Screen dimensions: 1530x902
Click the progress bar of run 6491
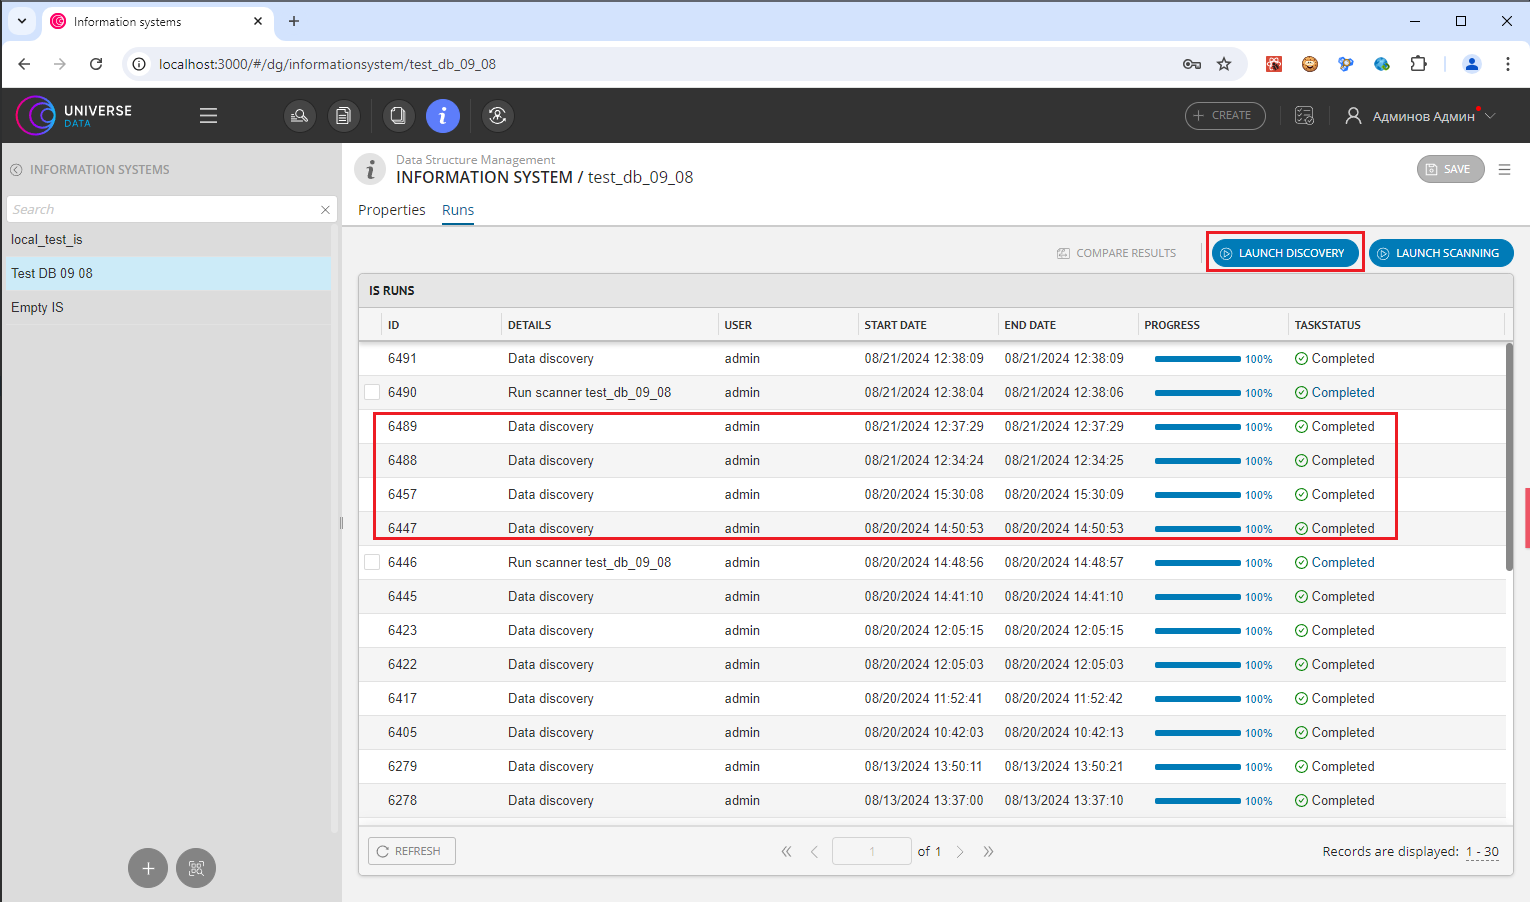point(1197,359)
